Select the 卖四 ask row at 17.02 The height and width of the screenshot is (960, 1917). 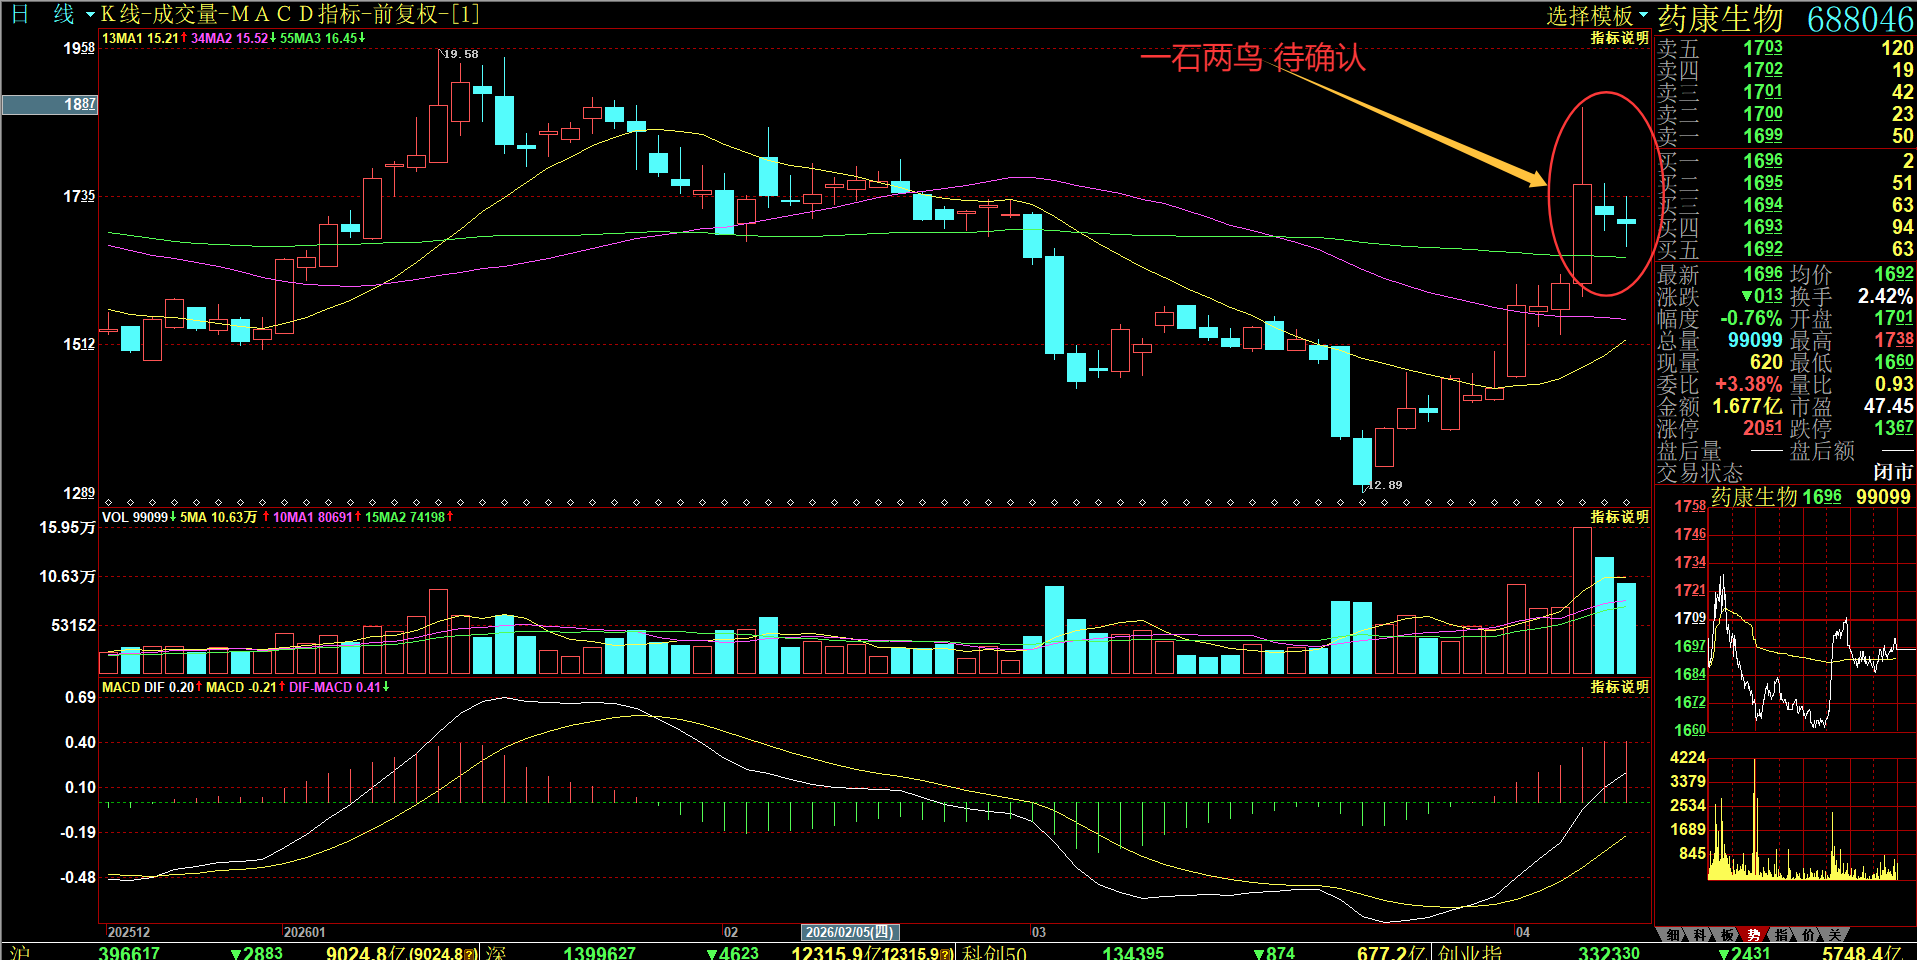[x=1785, y=70]
